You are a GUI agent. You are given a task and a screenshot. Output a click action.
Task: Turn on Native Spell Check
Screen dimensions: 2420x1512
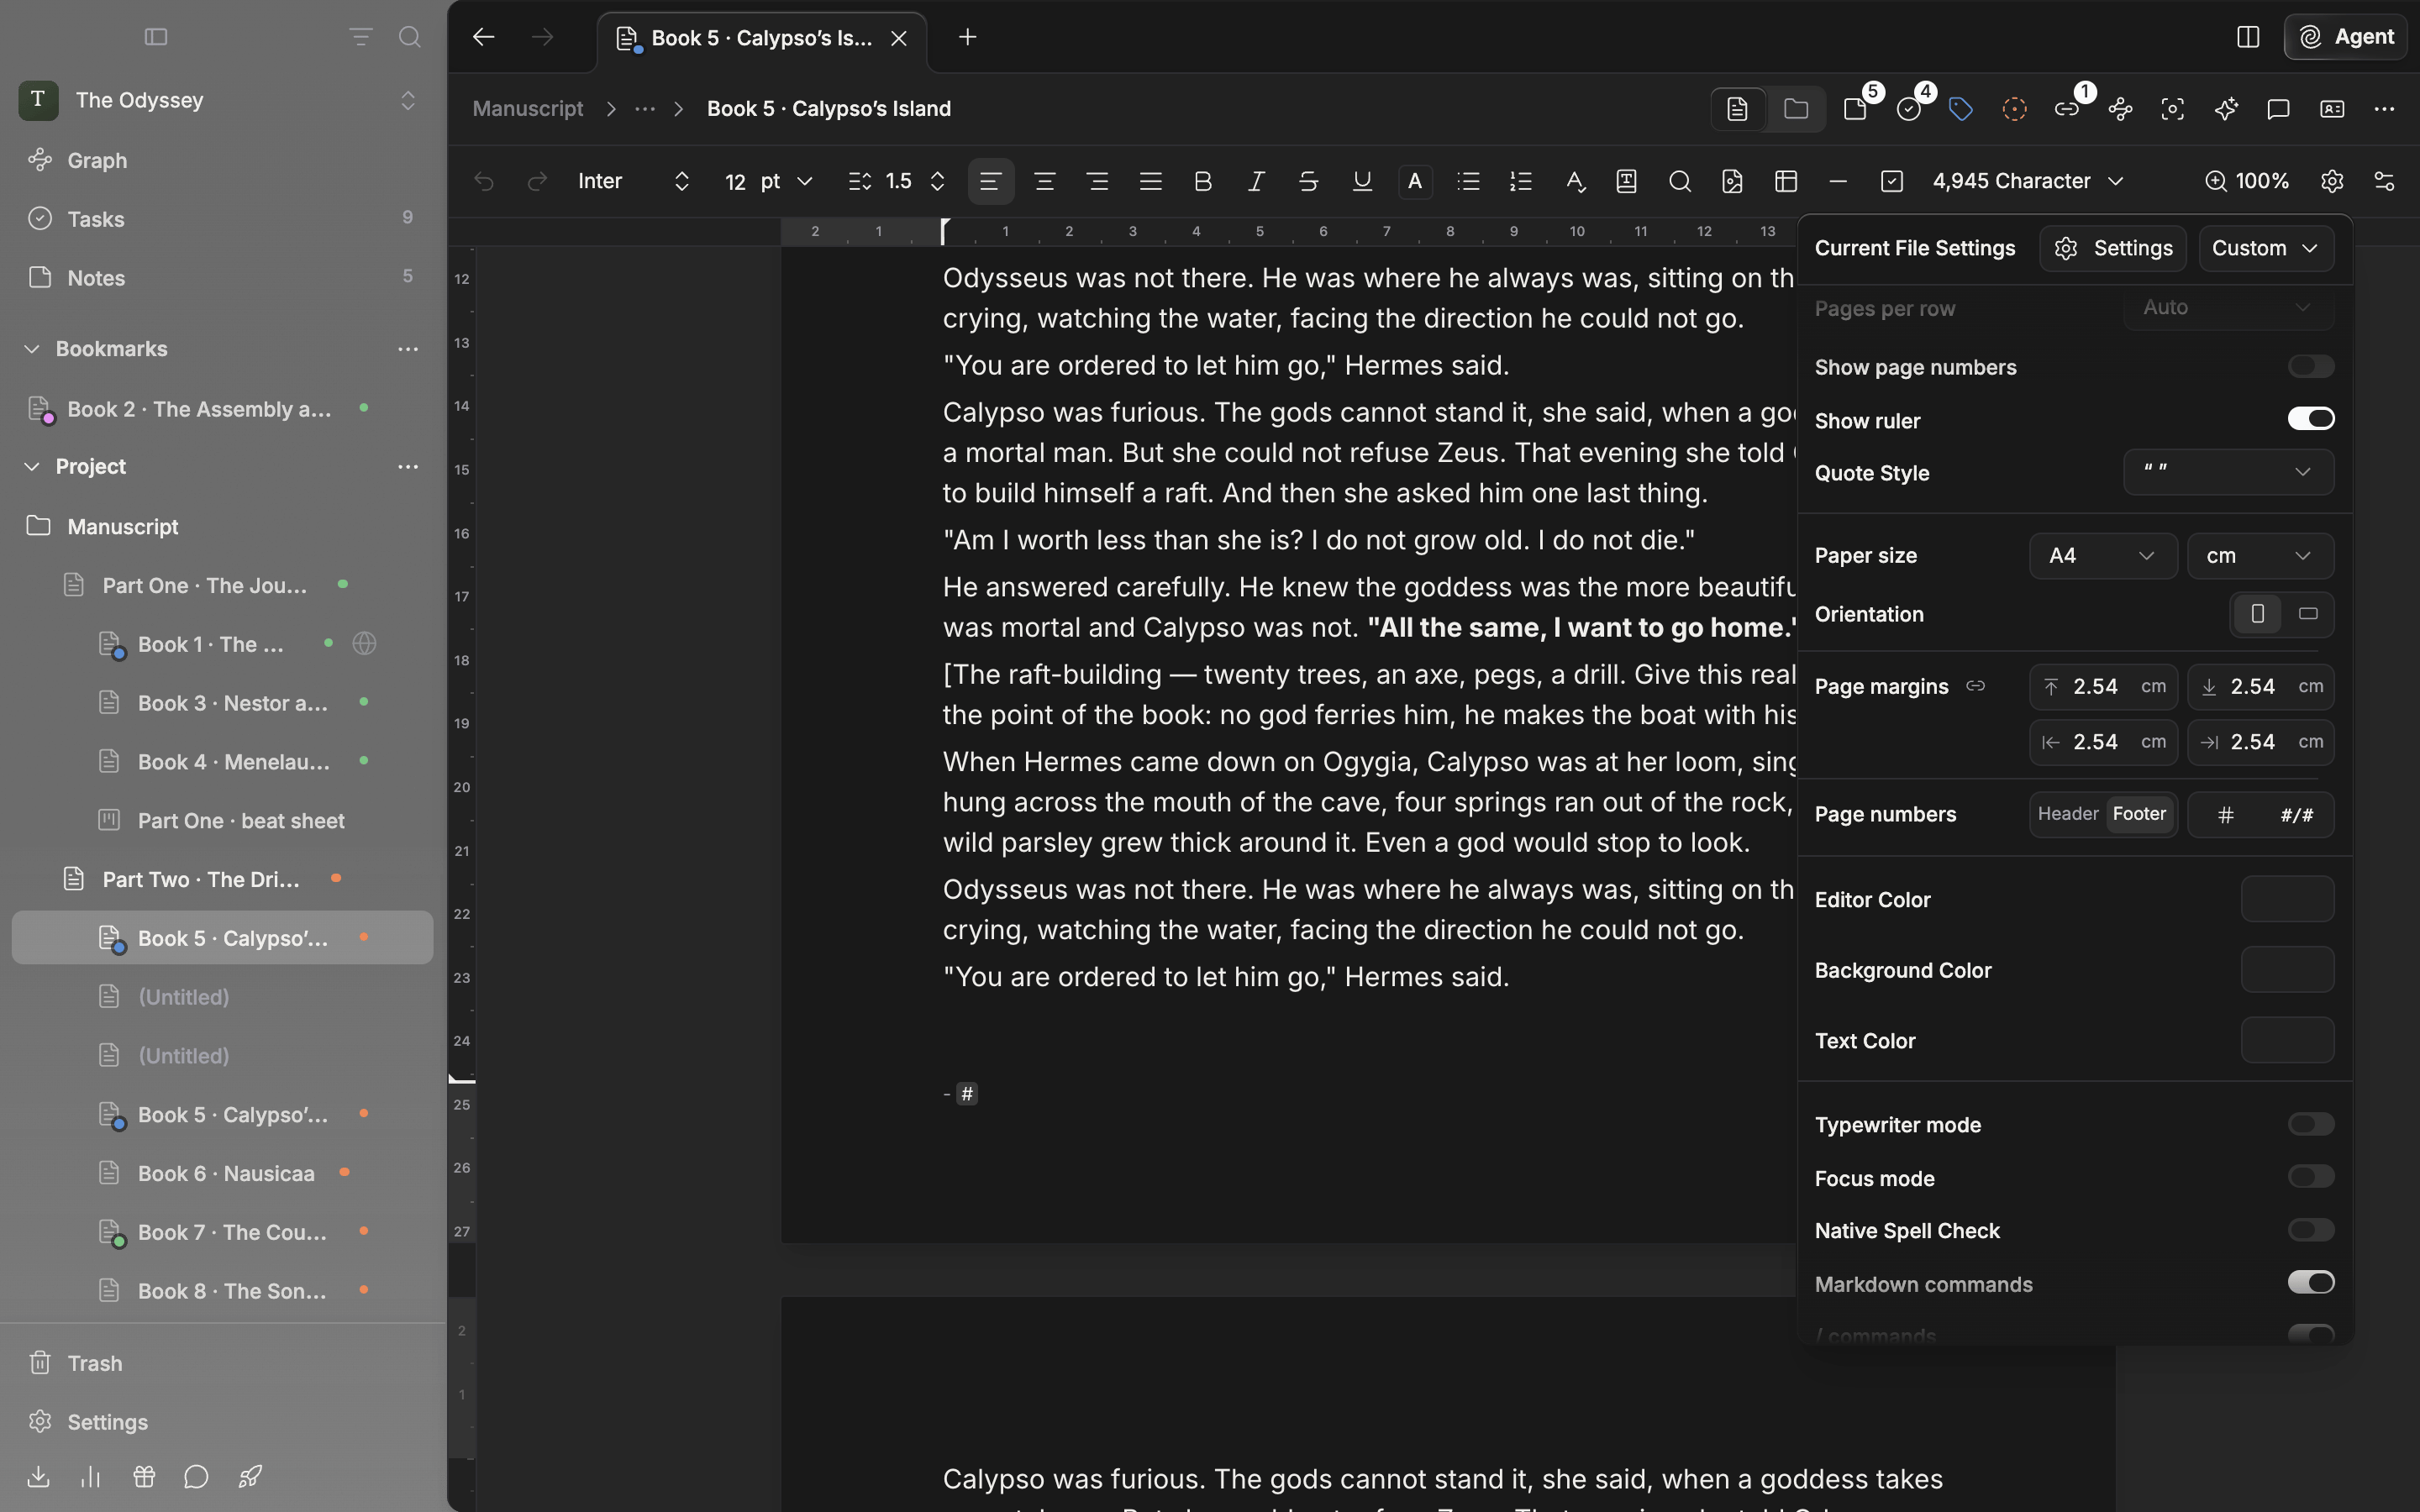2310,1230
